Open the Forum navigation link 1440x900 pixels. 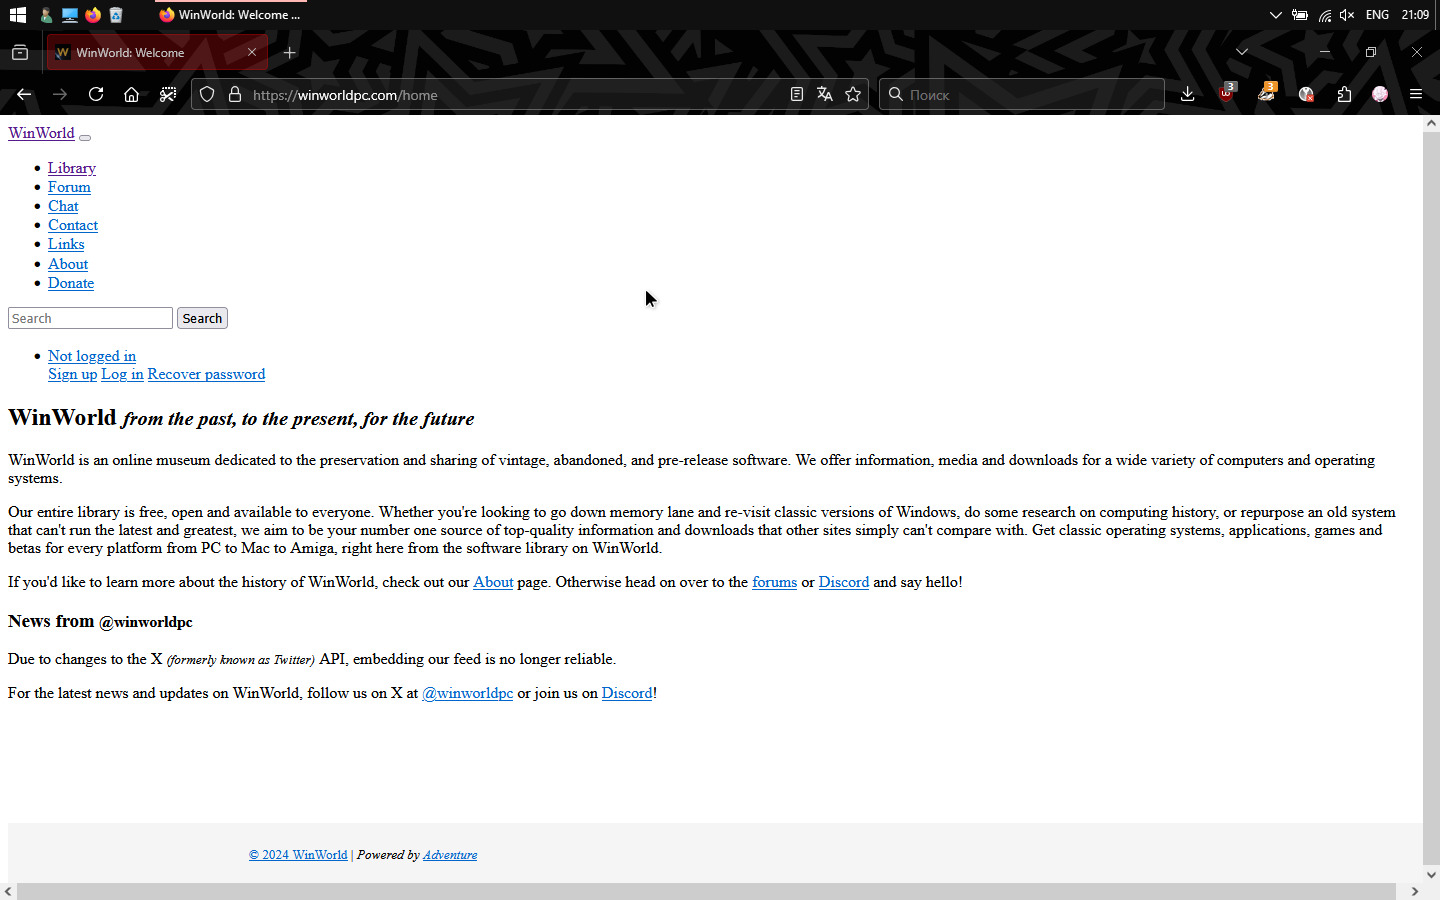pos(69,187)
